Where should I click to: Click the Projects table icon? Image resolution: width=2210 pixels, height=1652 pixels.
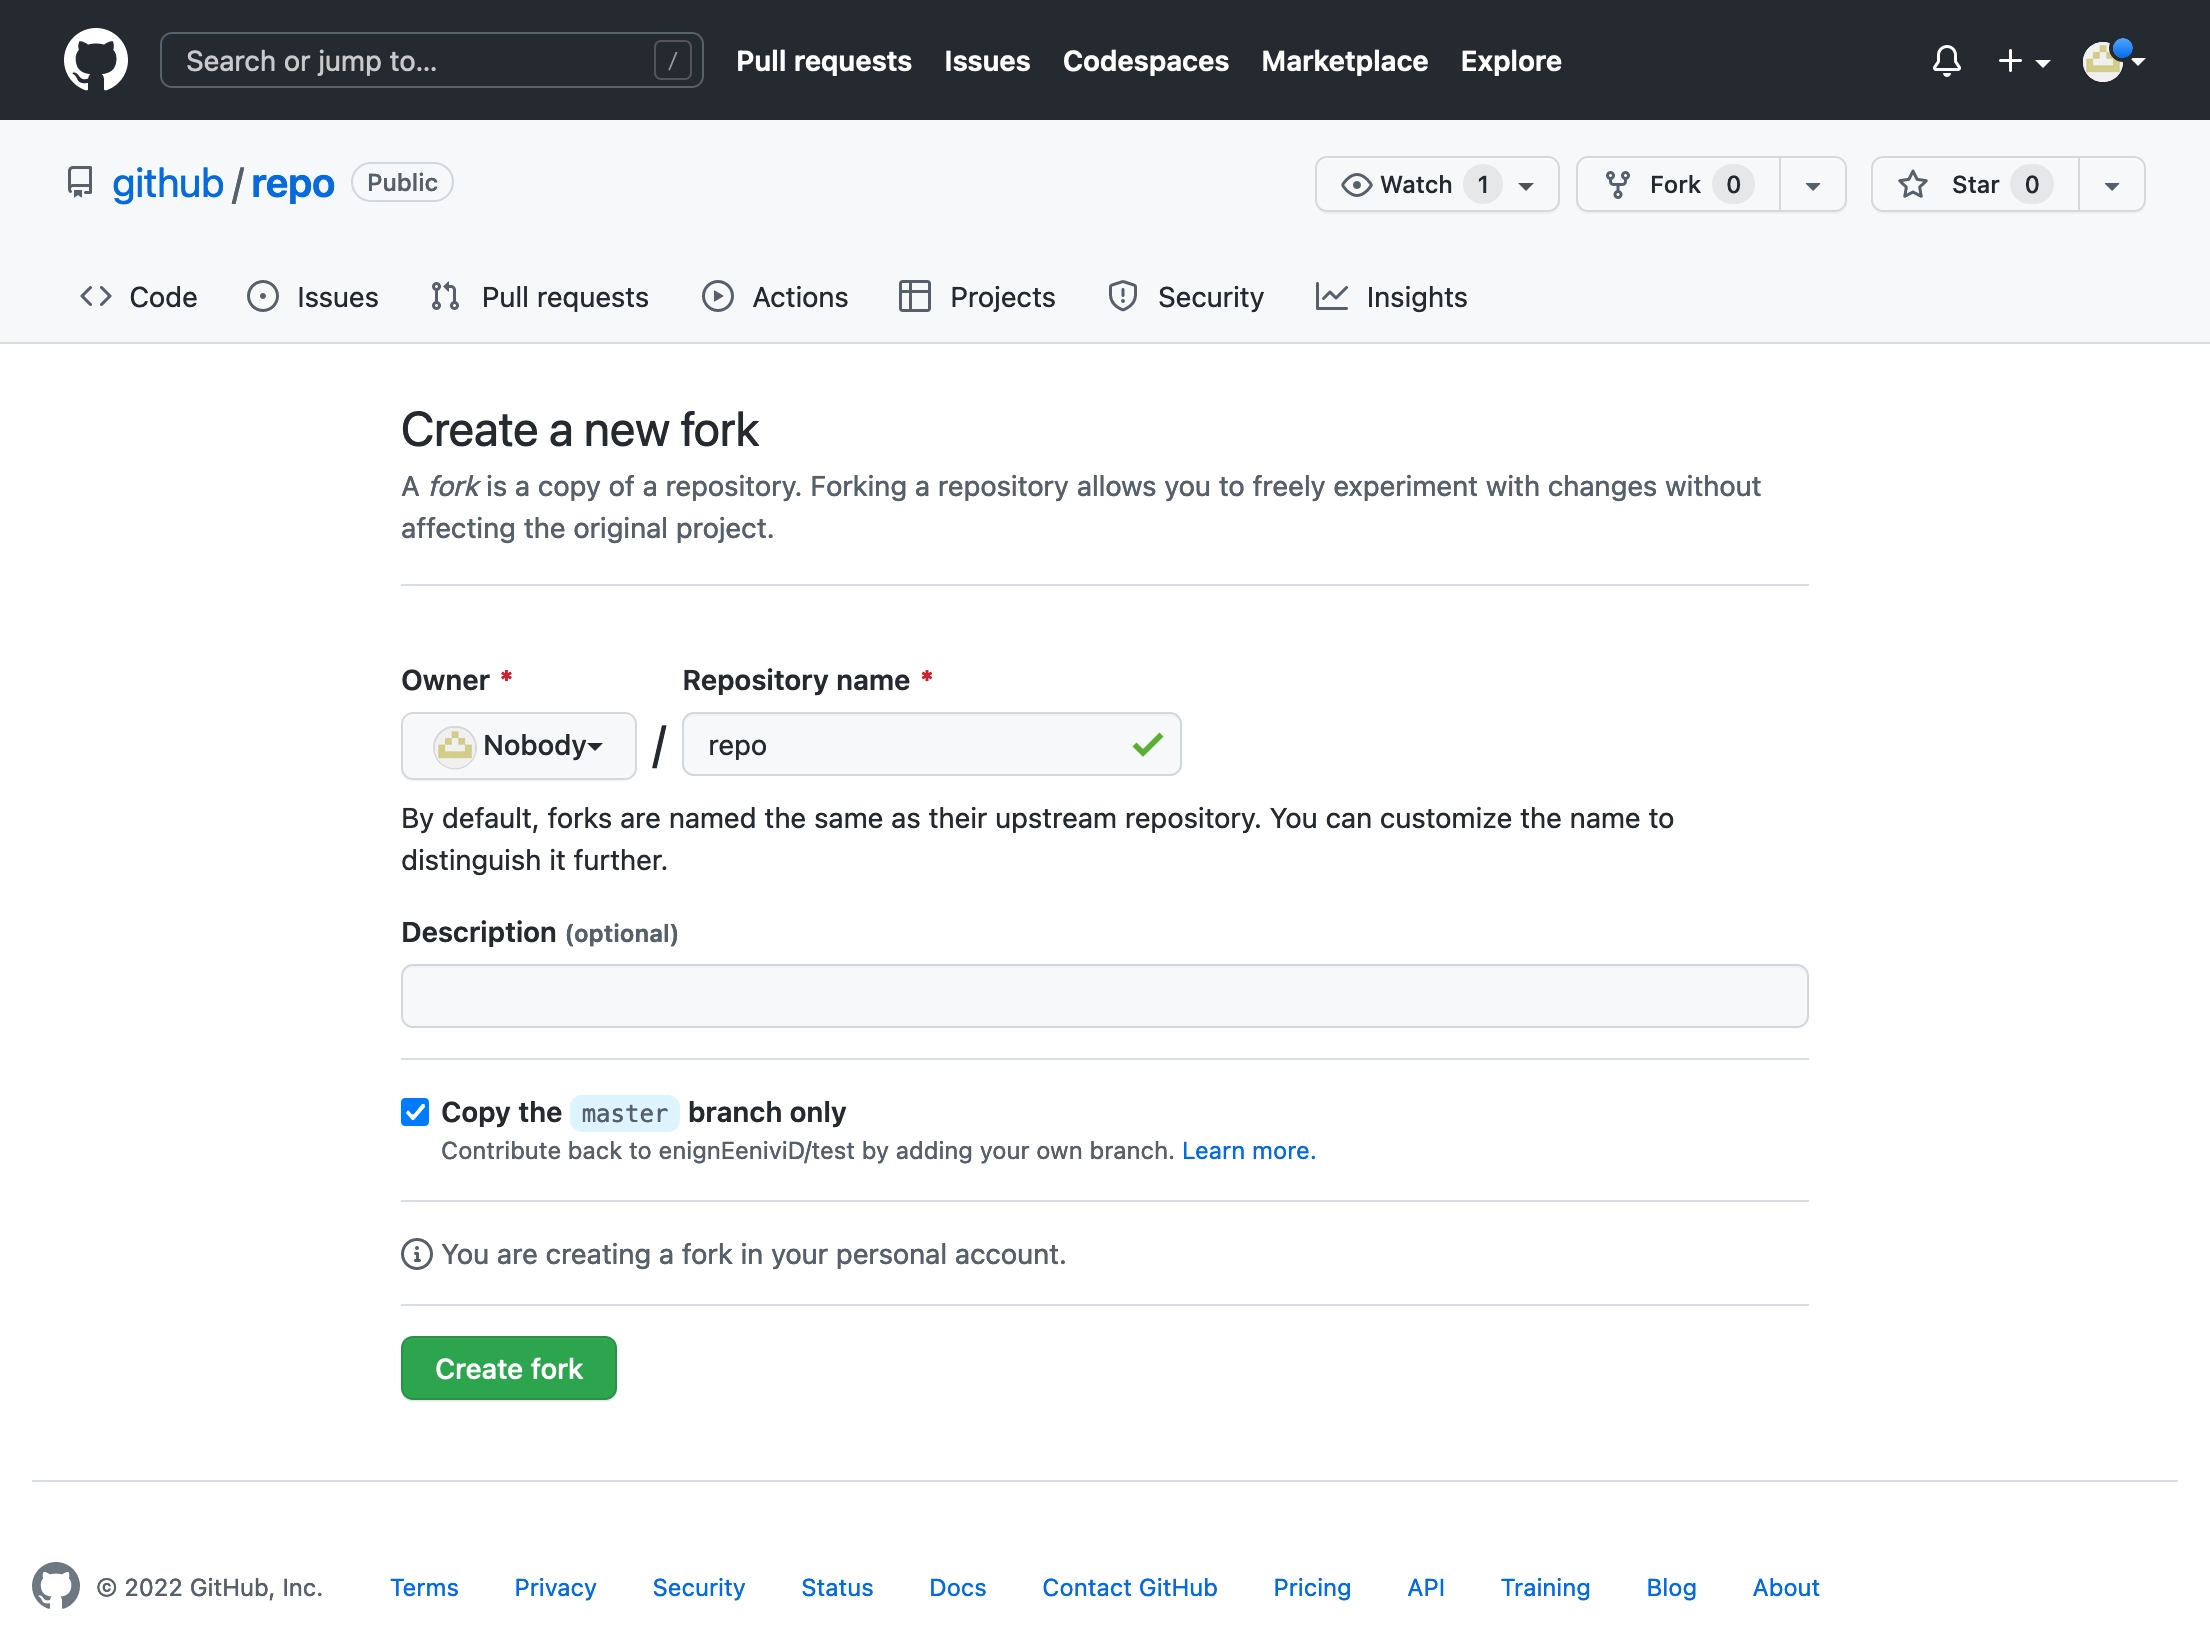pos(914,297)
